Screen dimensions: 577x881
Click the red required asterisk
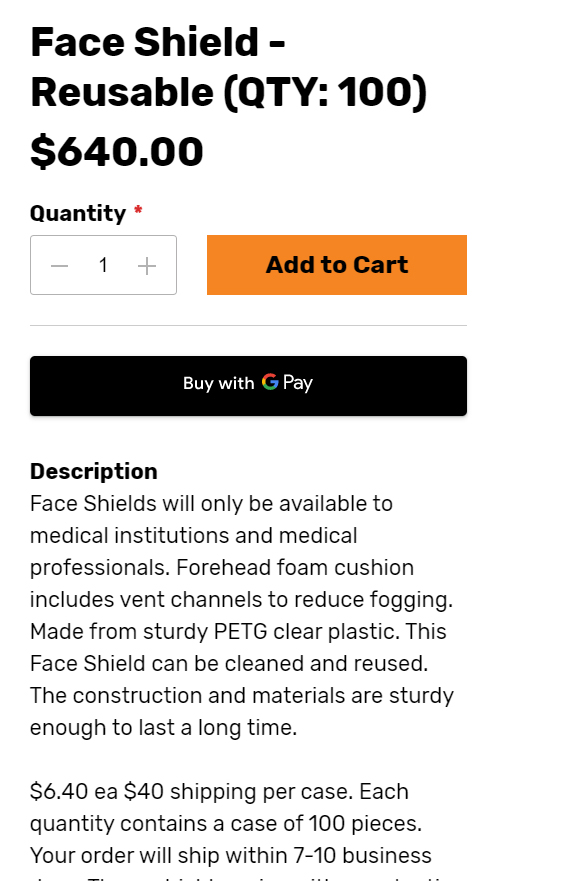pyautogui.click(x=138, y=211)
